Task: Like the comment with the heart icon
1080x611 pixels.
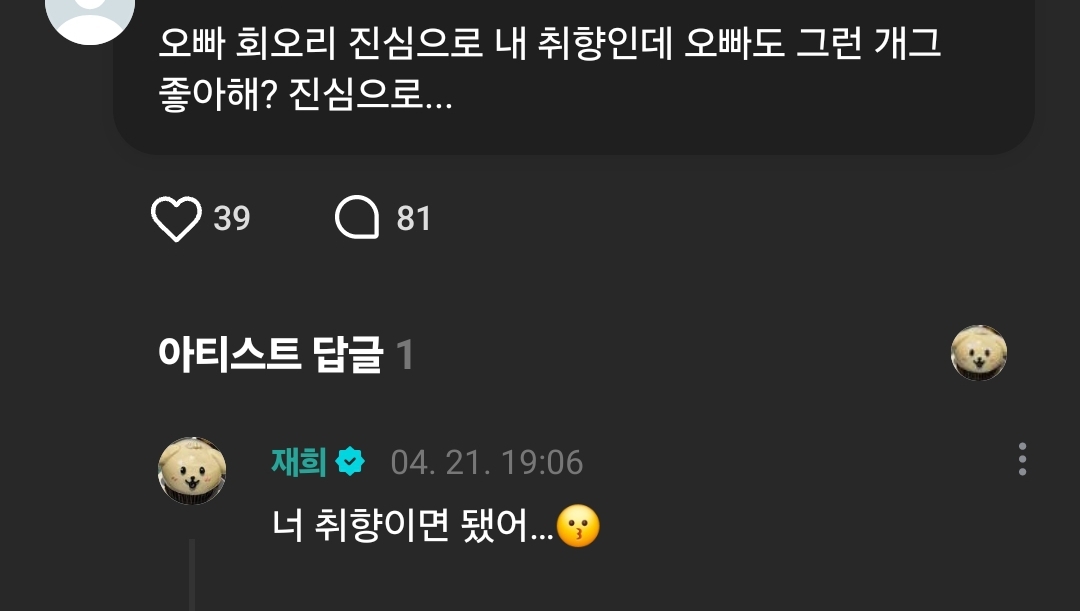Action: coord(176,218)
